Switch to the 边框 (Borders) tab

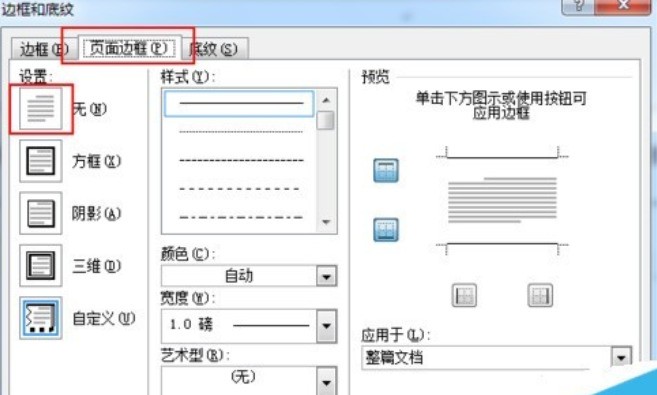pos(44,49)
